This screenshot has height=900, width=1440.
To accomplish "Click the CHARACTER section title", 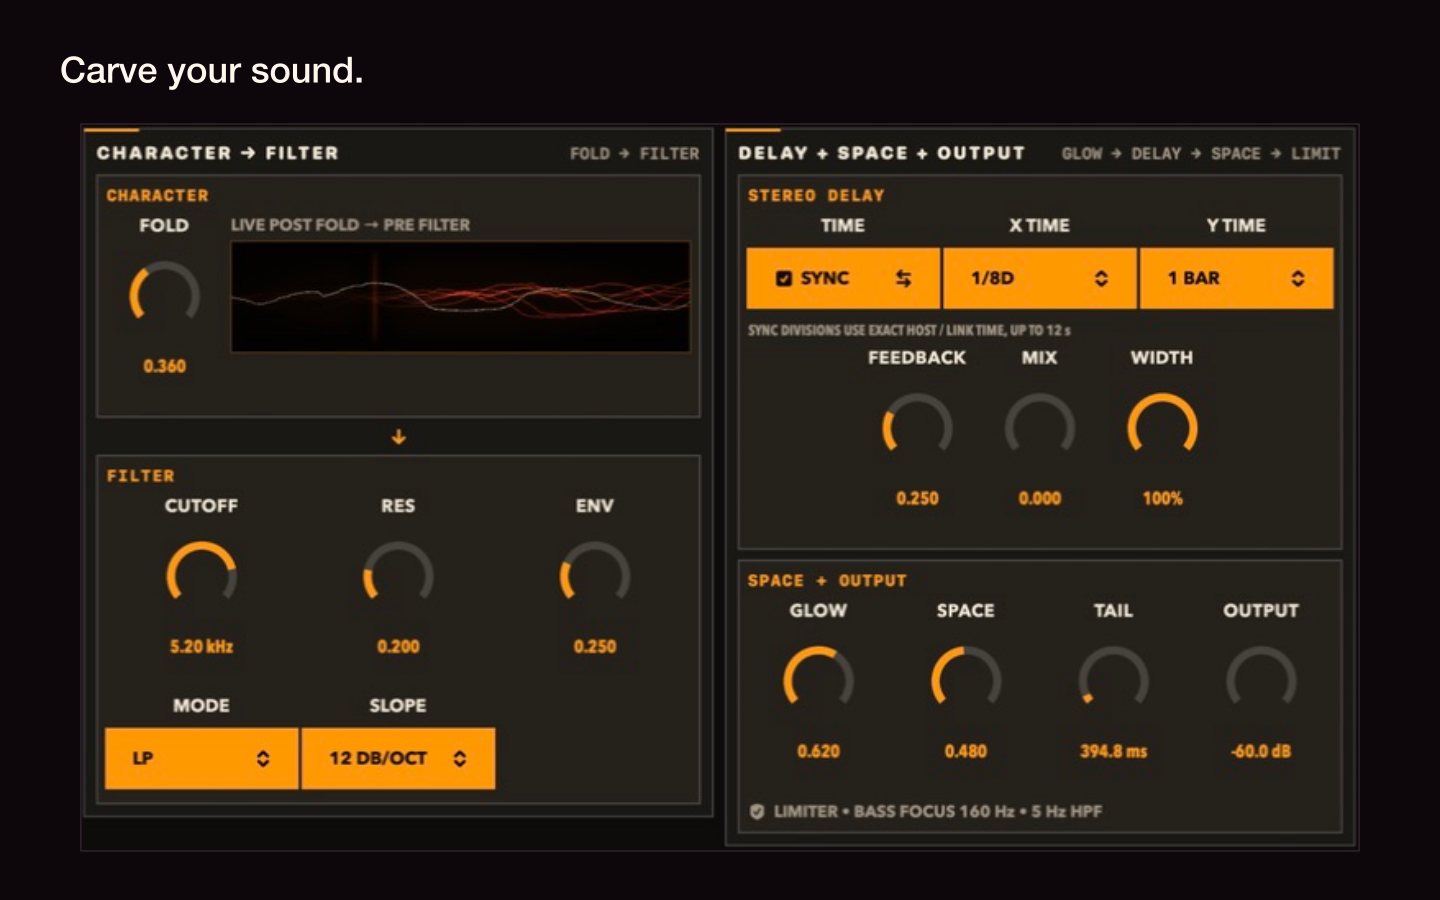I will tap(157, 195).
